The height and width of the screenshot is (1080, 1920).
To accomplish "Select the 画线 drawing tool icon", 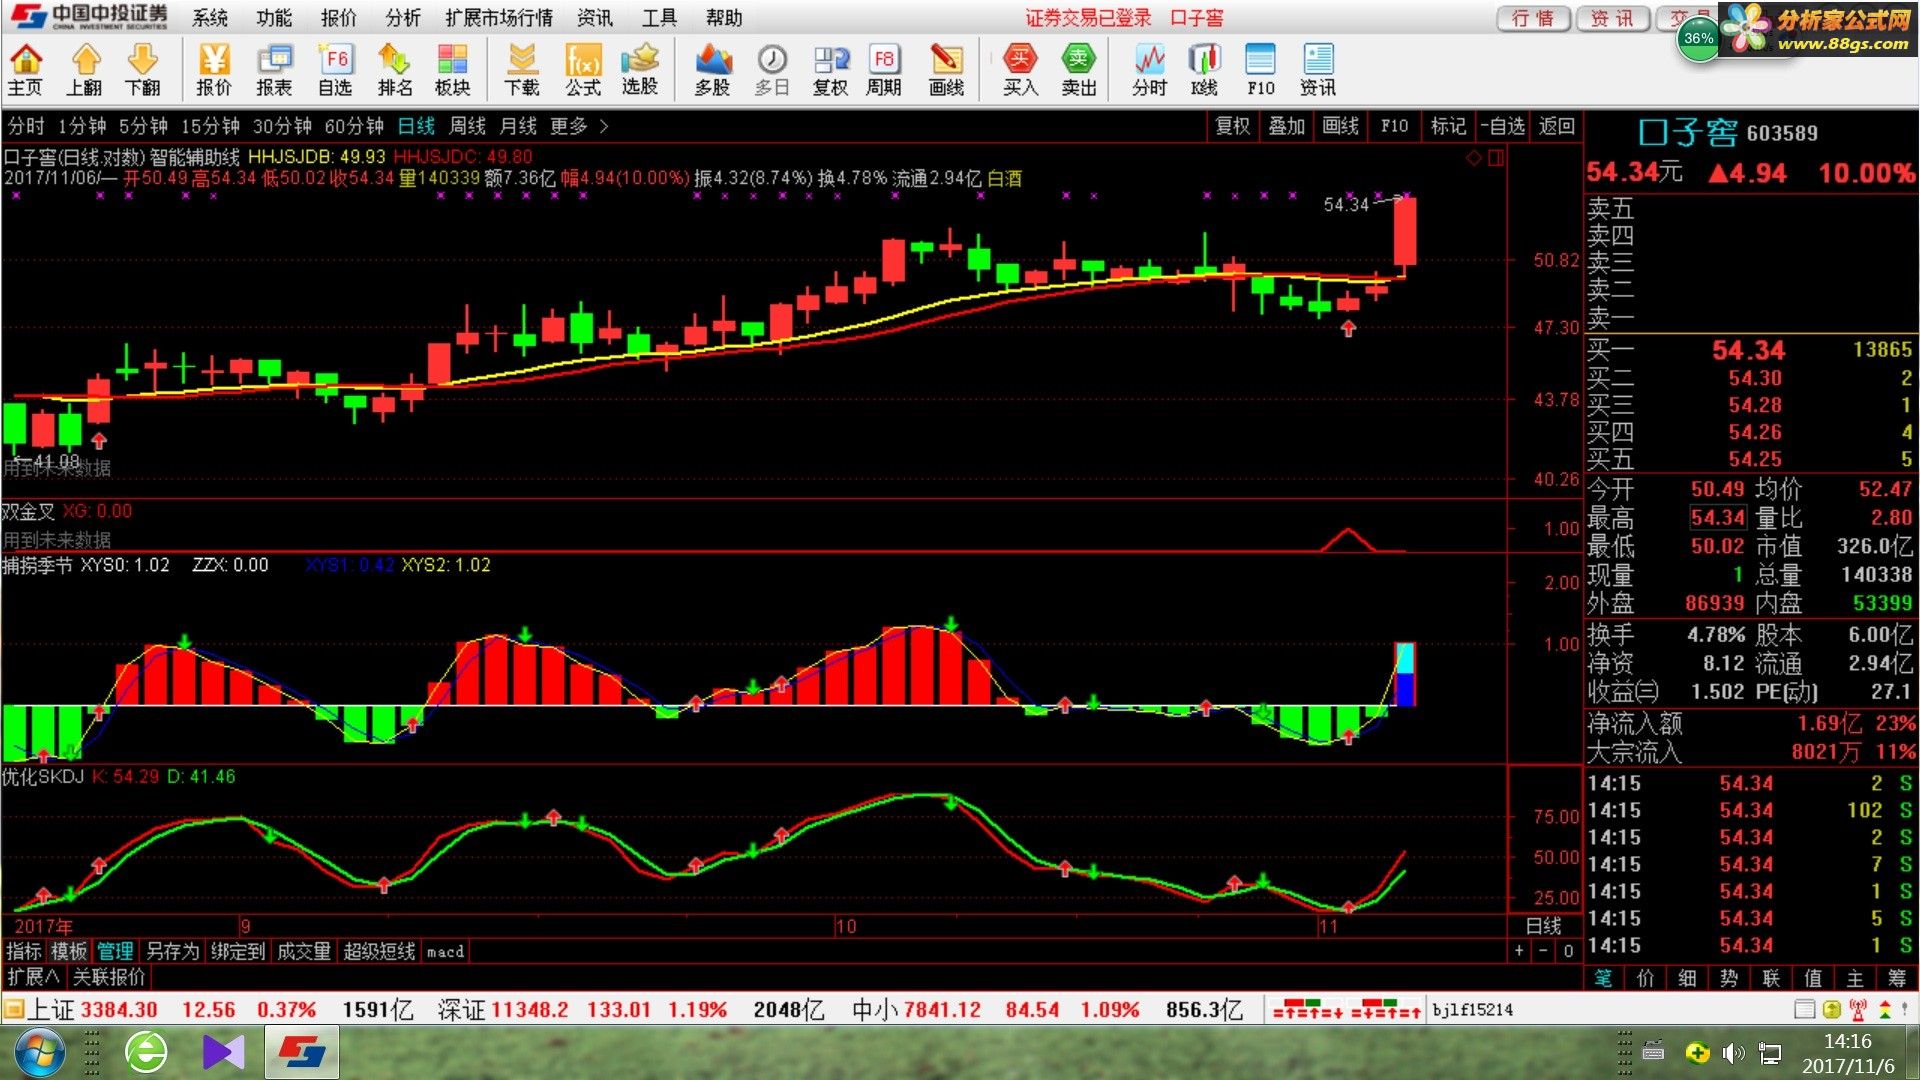I will point(946,70).
